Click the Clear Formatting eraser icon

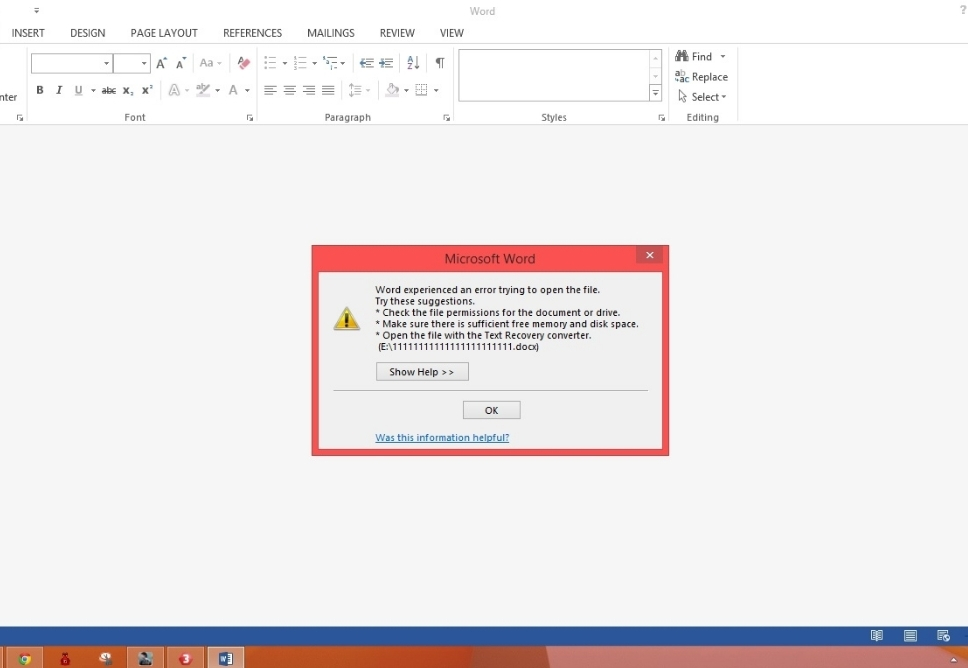(243, 63)
